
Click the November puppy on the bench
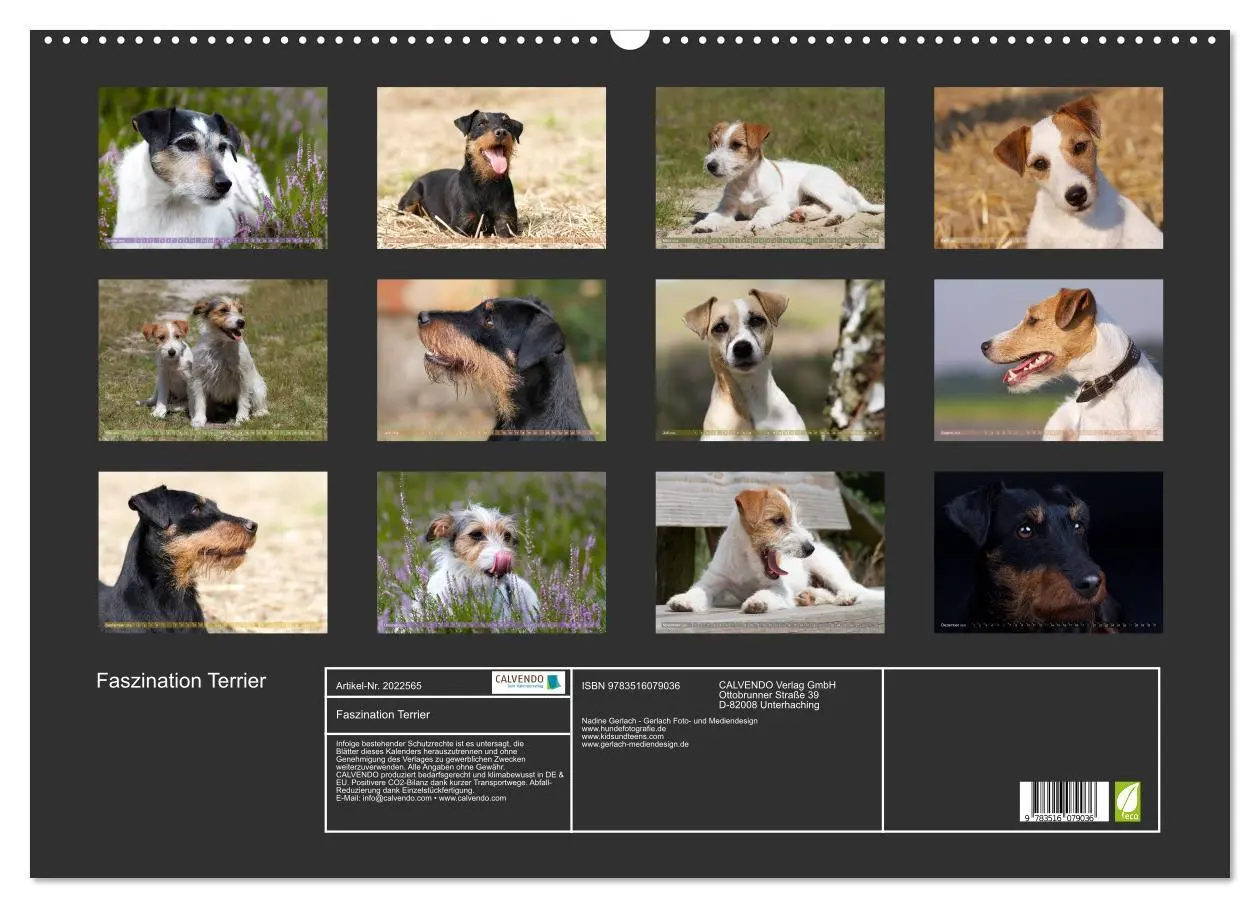[770, 553]
